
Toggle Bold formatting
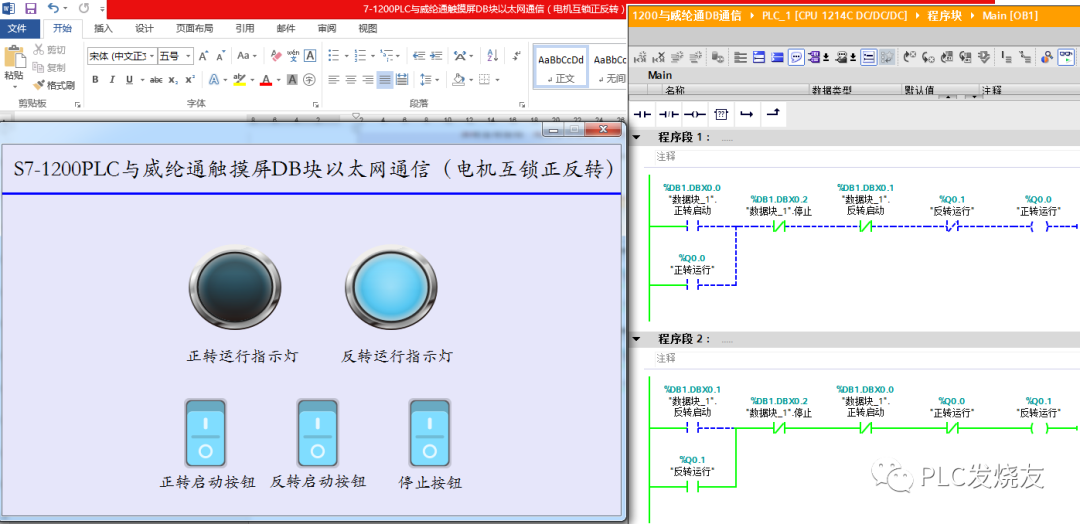(95, 80)
